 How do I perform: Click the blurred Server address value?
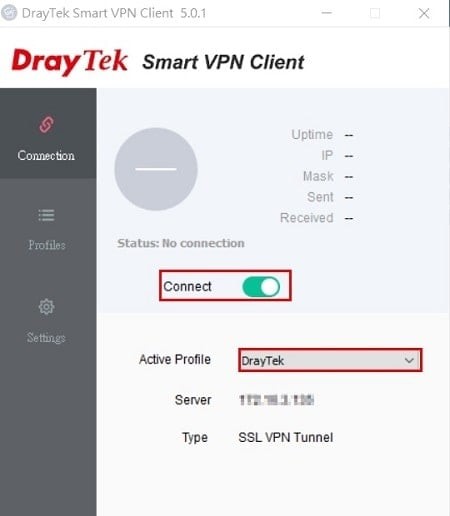click(x=277, y=400)
